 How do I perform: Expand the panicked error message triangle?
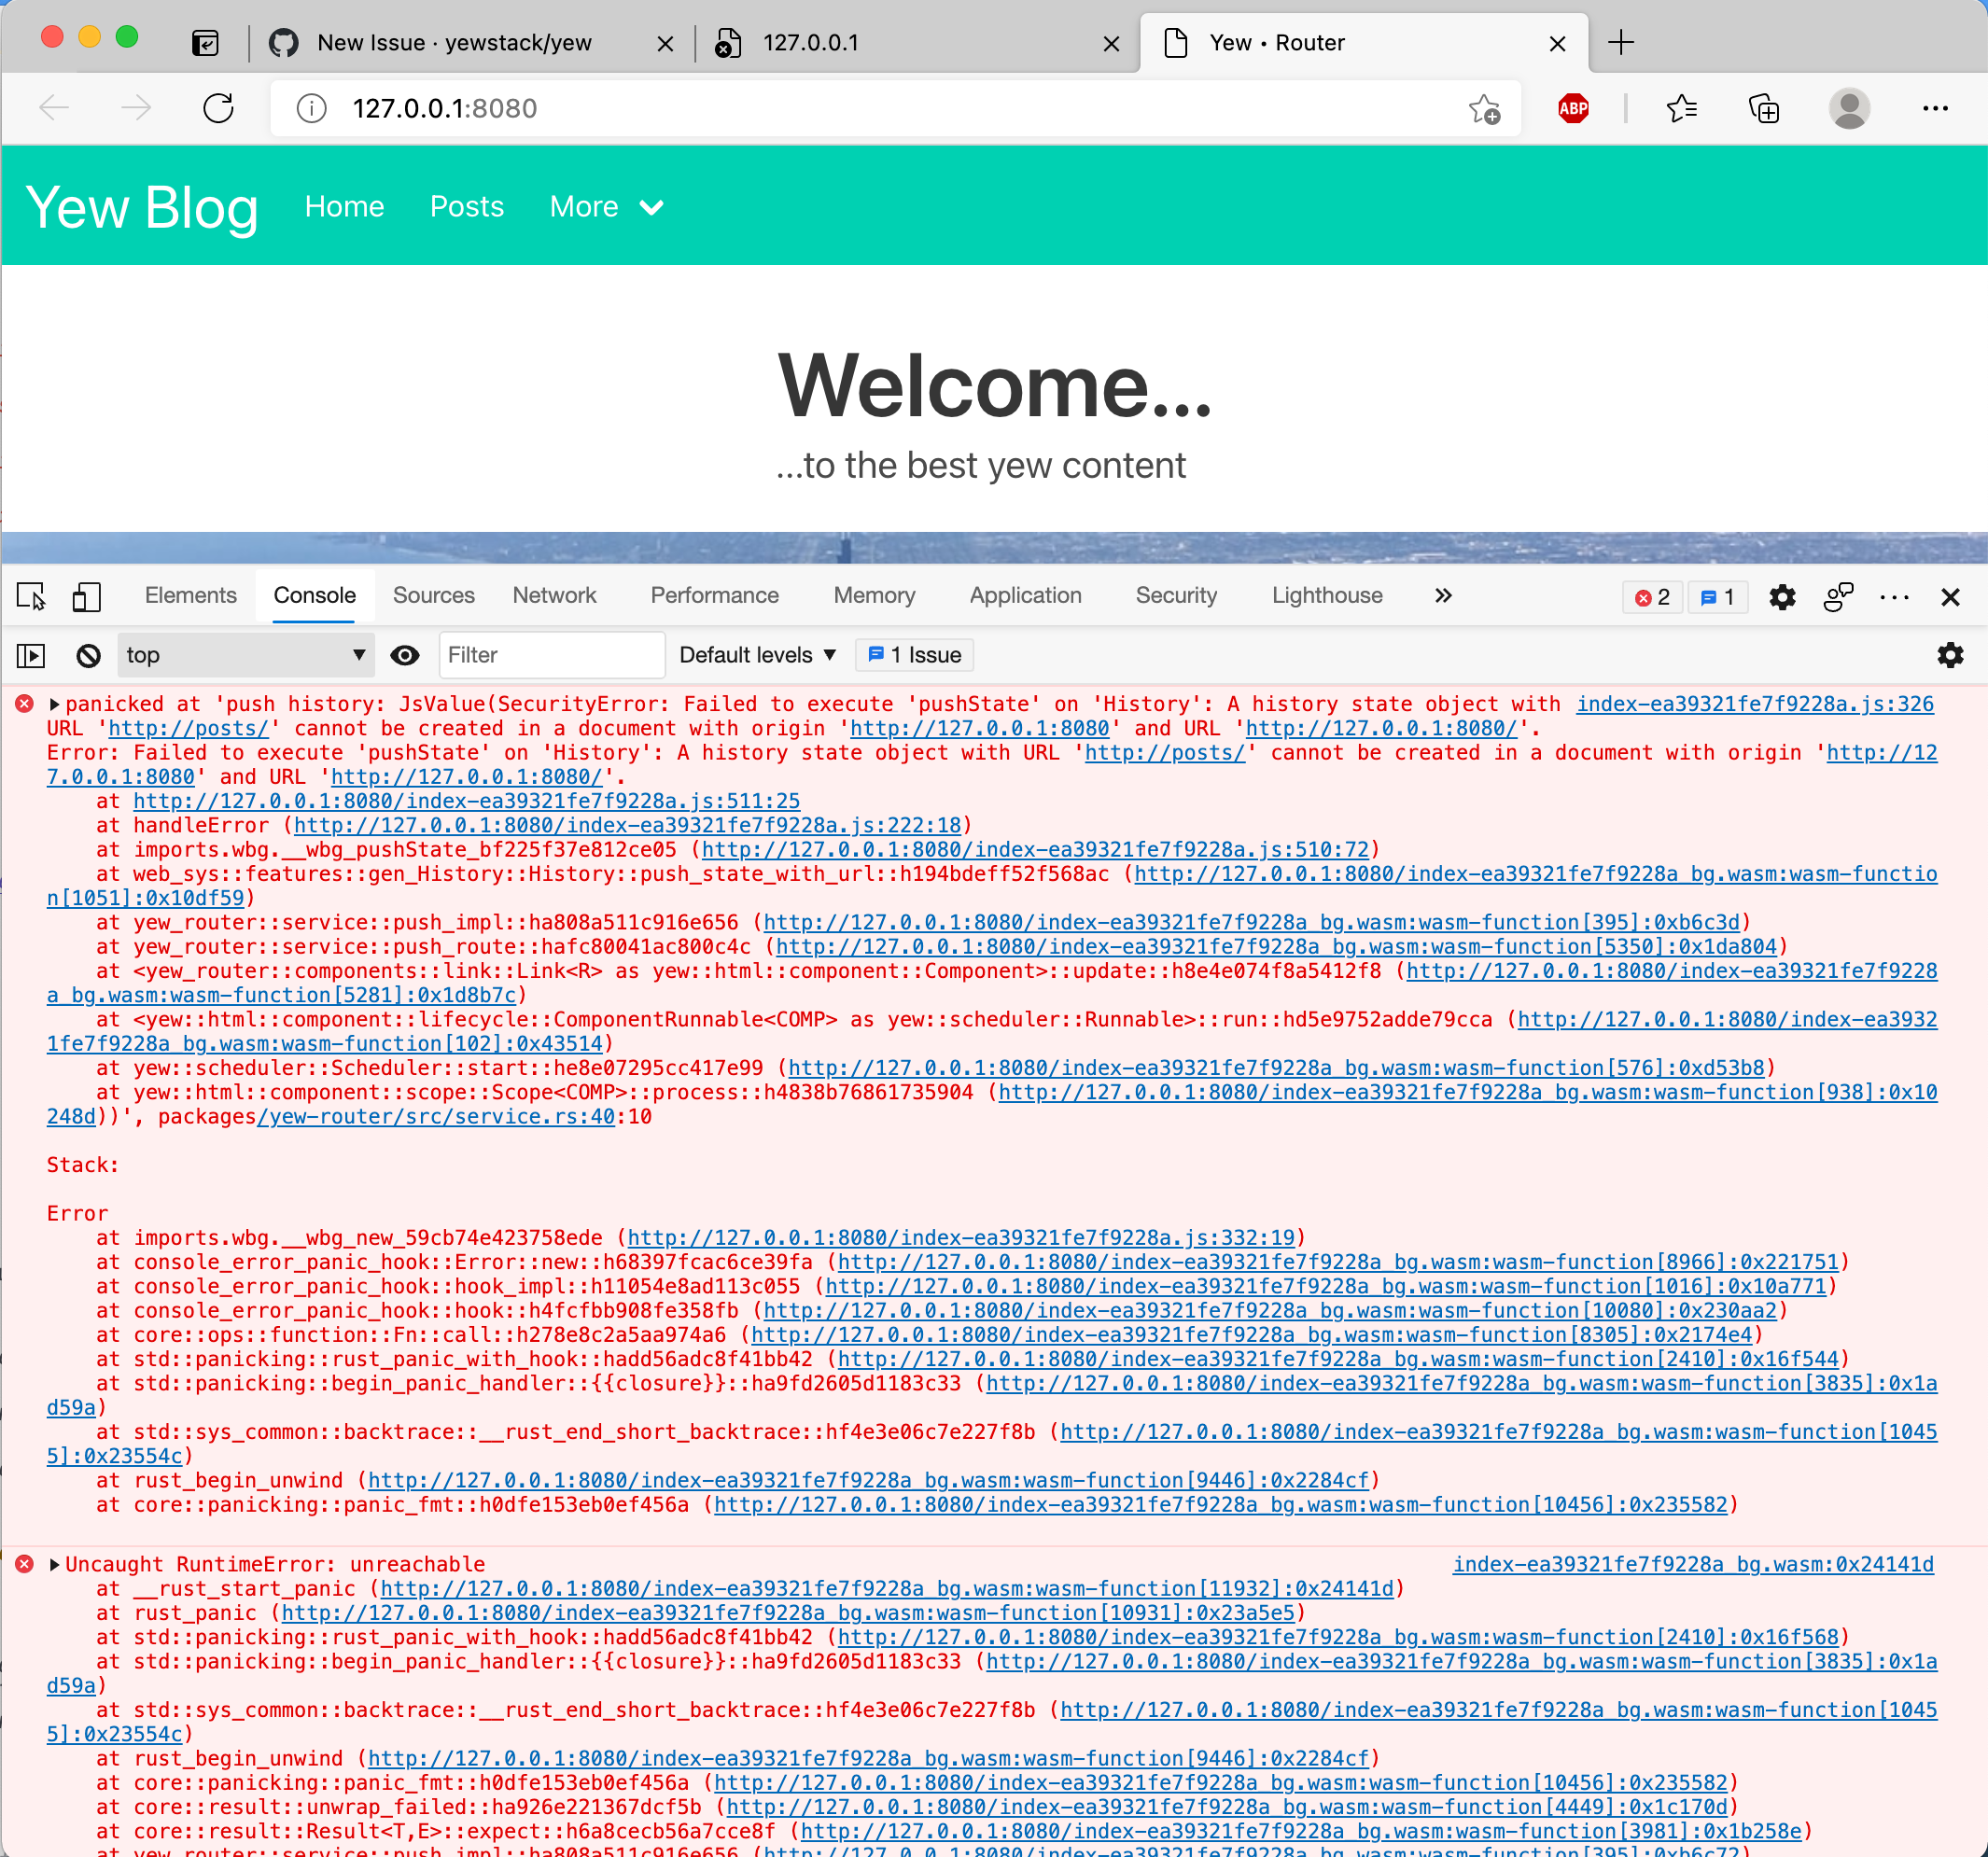[x=55, y=704]
